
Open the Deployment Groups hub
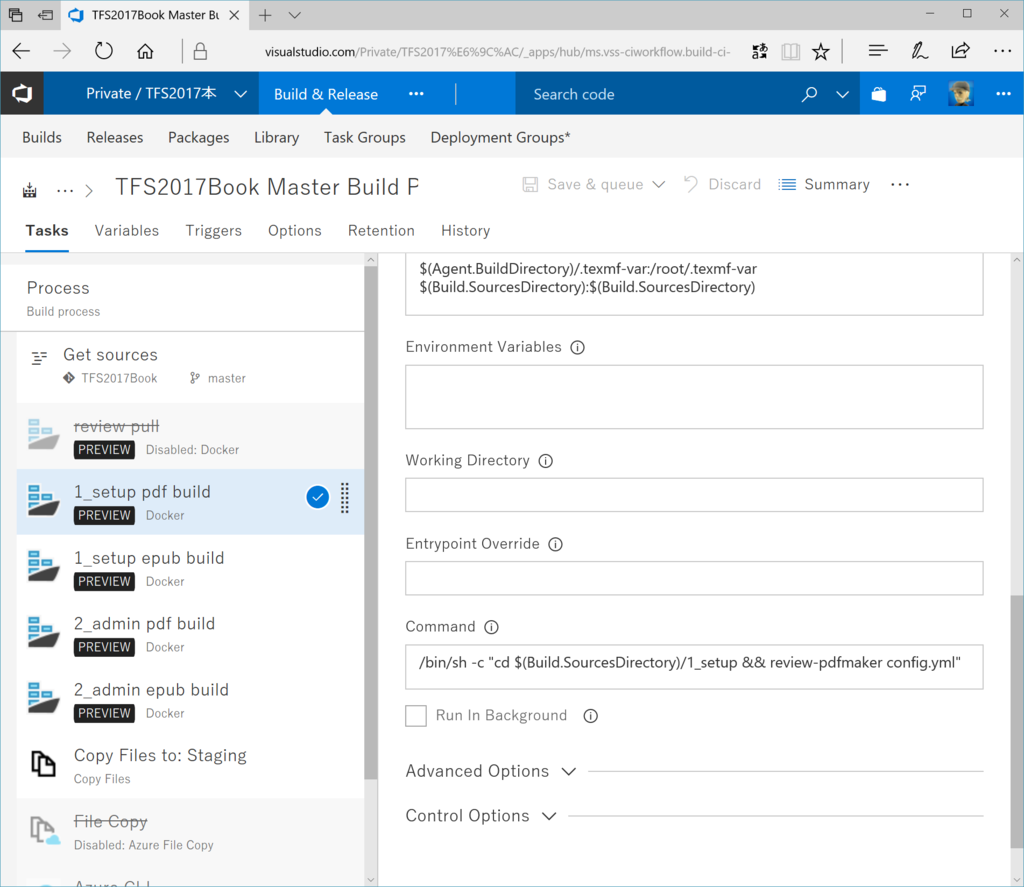click(x=500, y=137)
